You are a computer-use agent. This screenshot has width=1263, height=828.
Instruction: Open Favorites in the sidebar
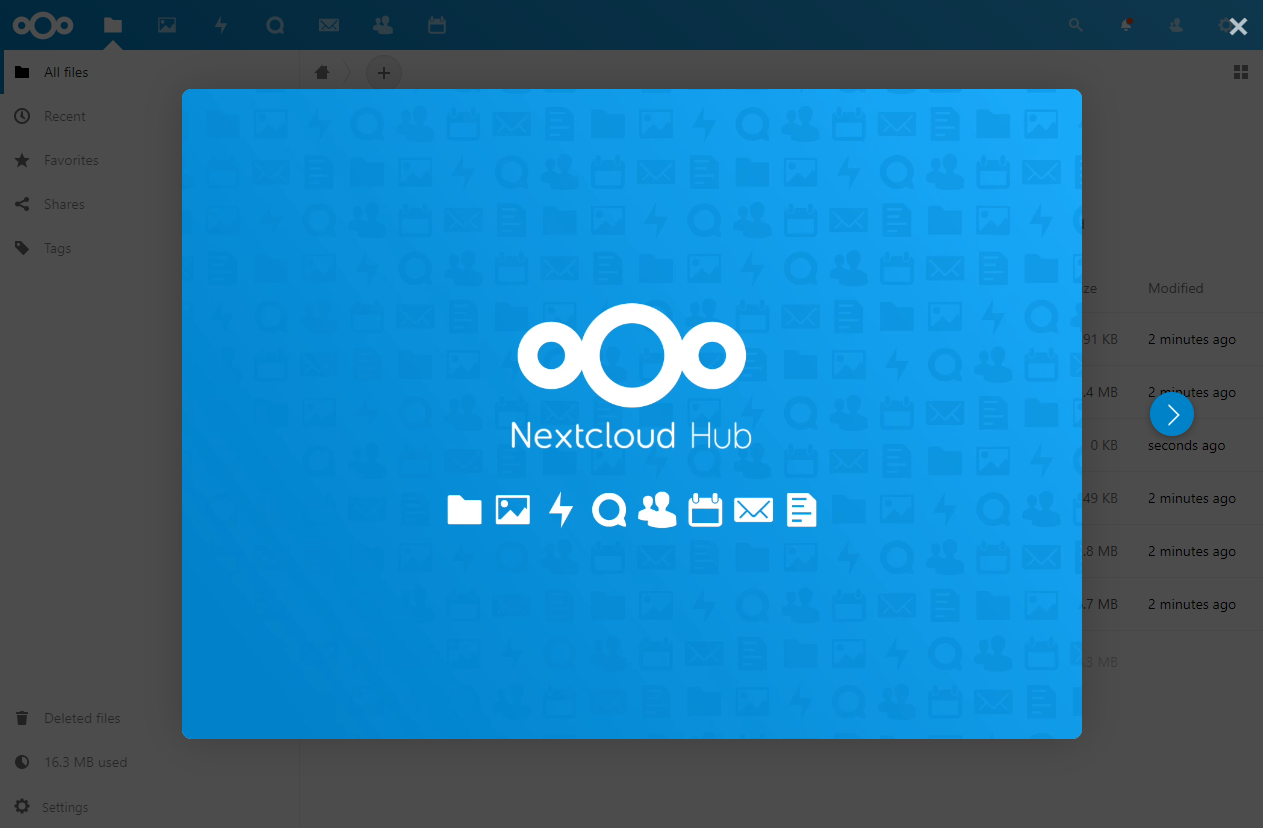(x=150, y=160)
